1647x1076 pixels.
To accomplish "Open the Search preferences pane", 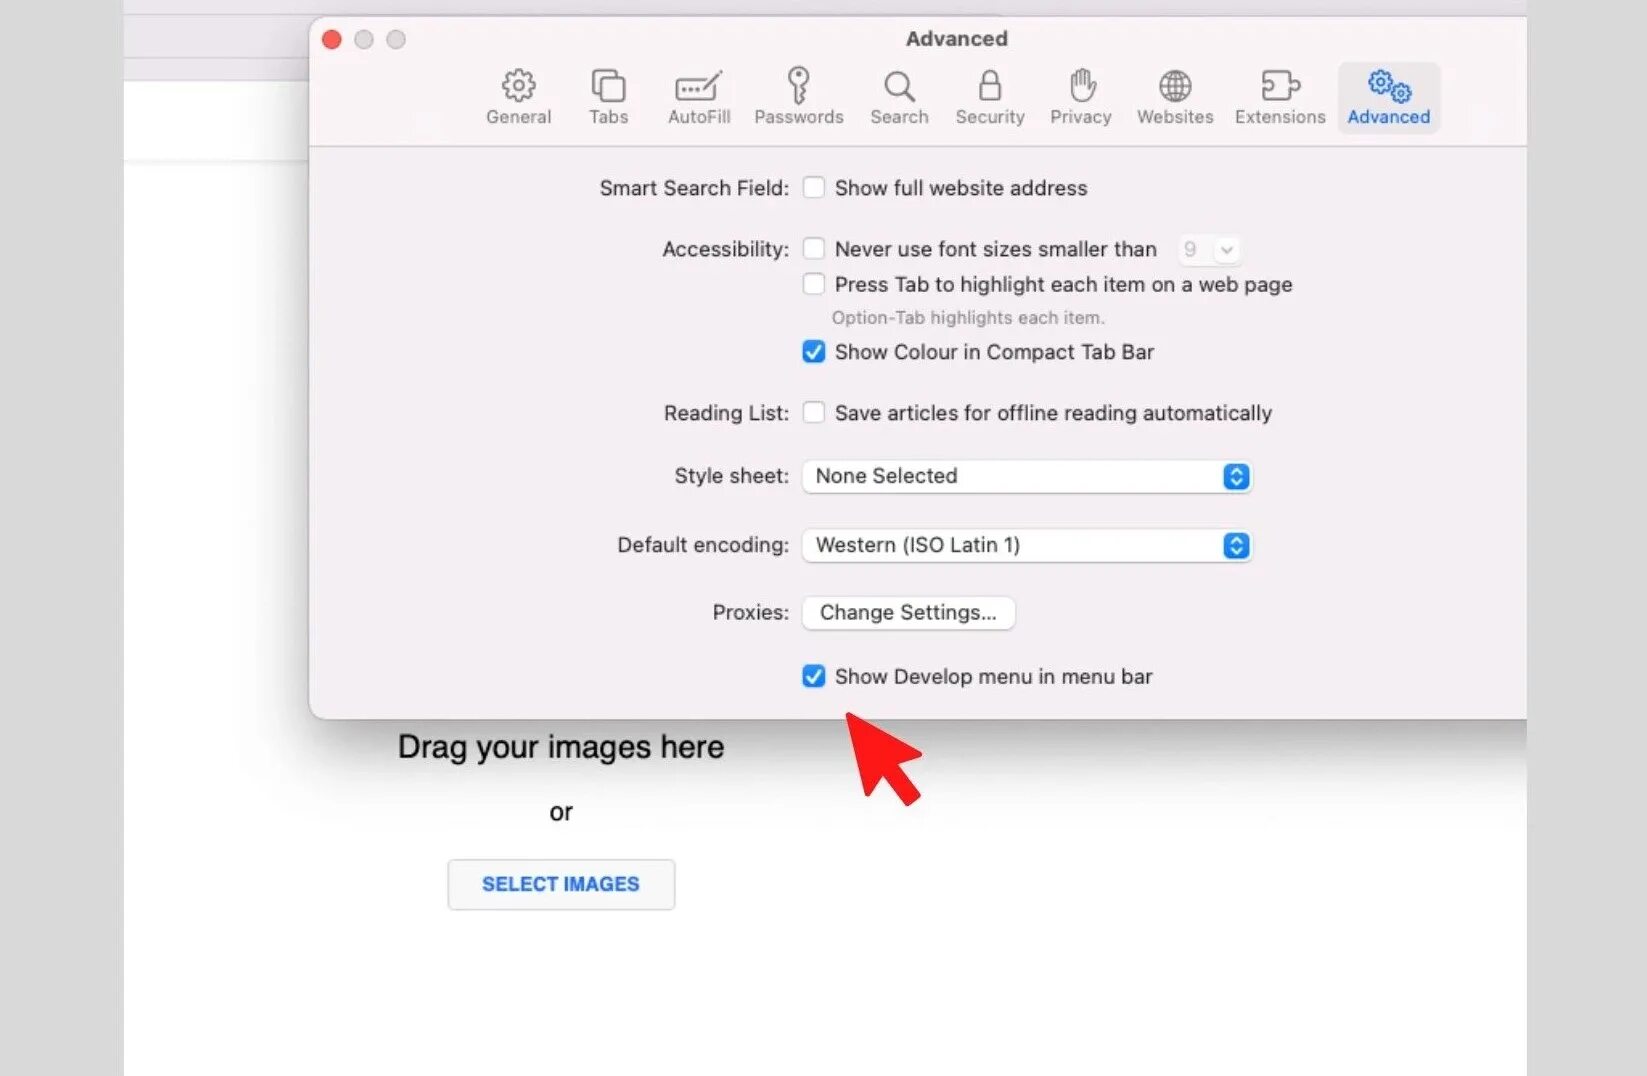I will [899, 97].
